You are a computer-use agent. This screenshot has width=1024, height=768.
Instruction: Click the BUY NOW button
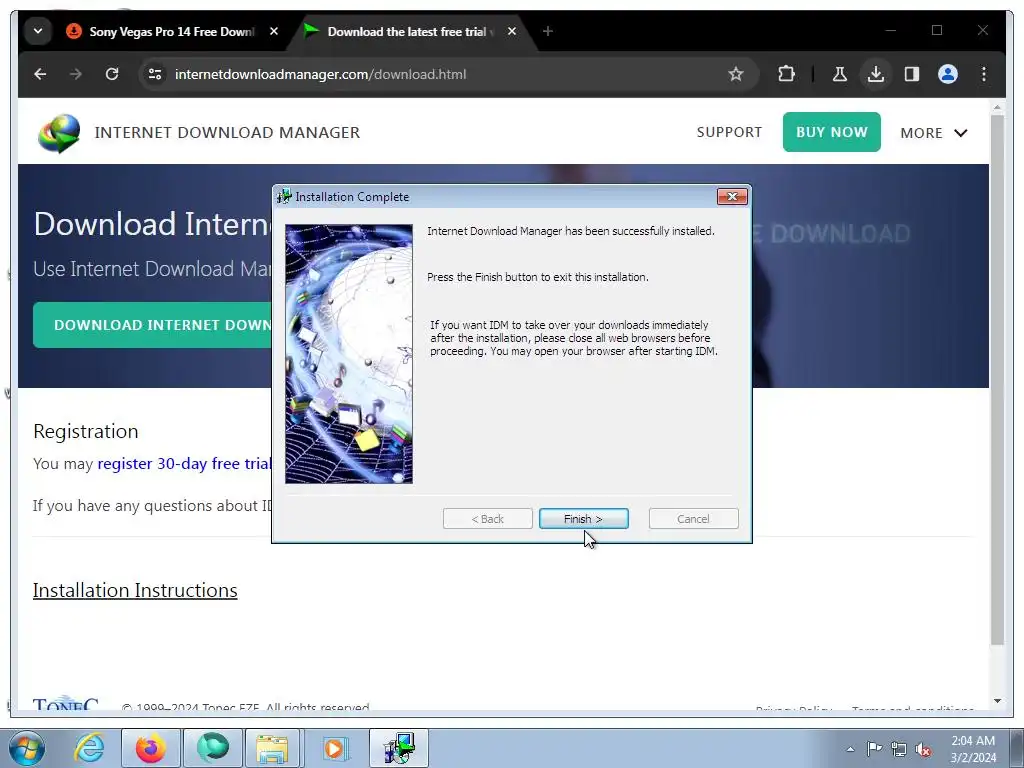pos(831,132)
